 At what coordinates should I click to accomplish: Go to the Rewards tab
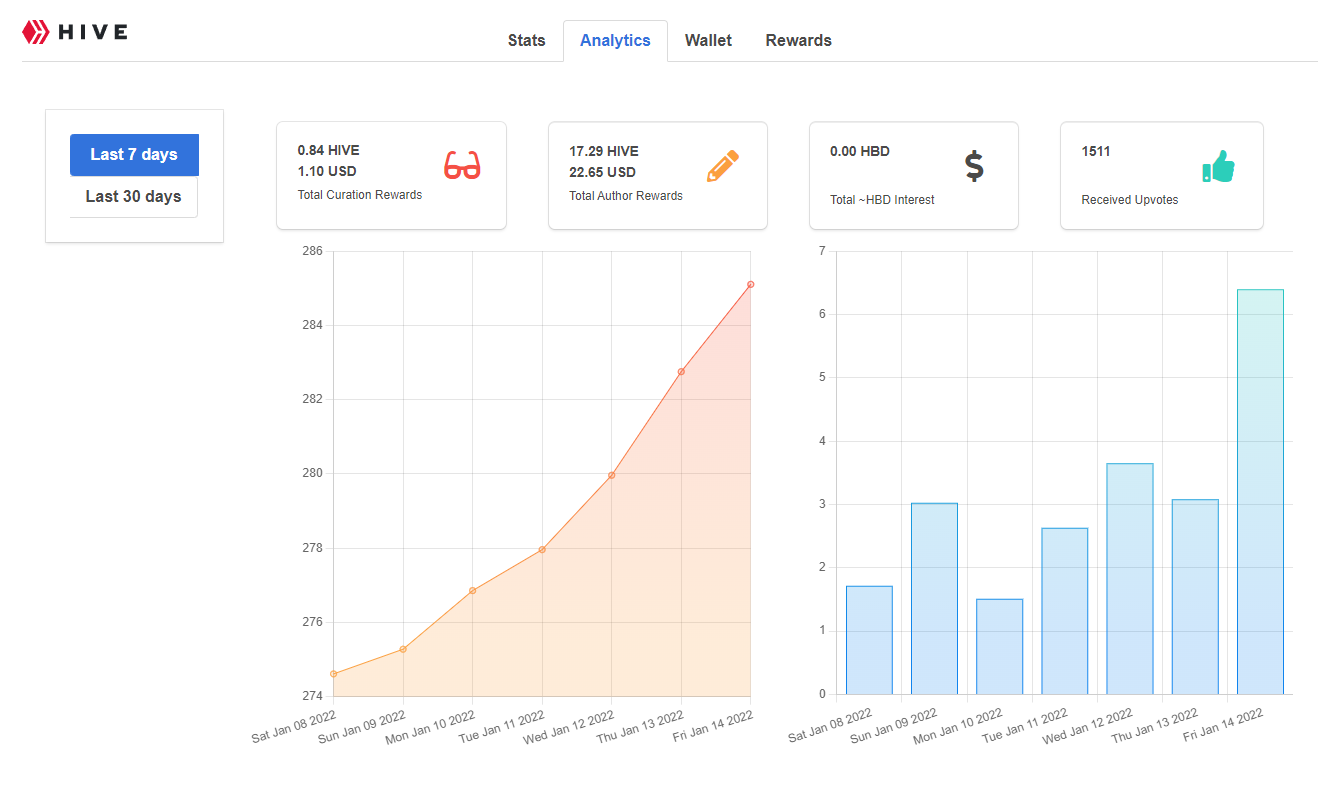point(799,41)
